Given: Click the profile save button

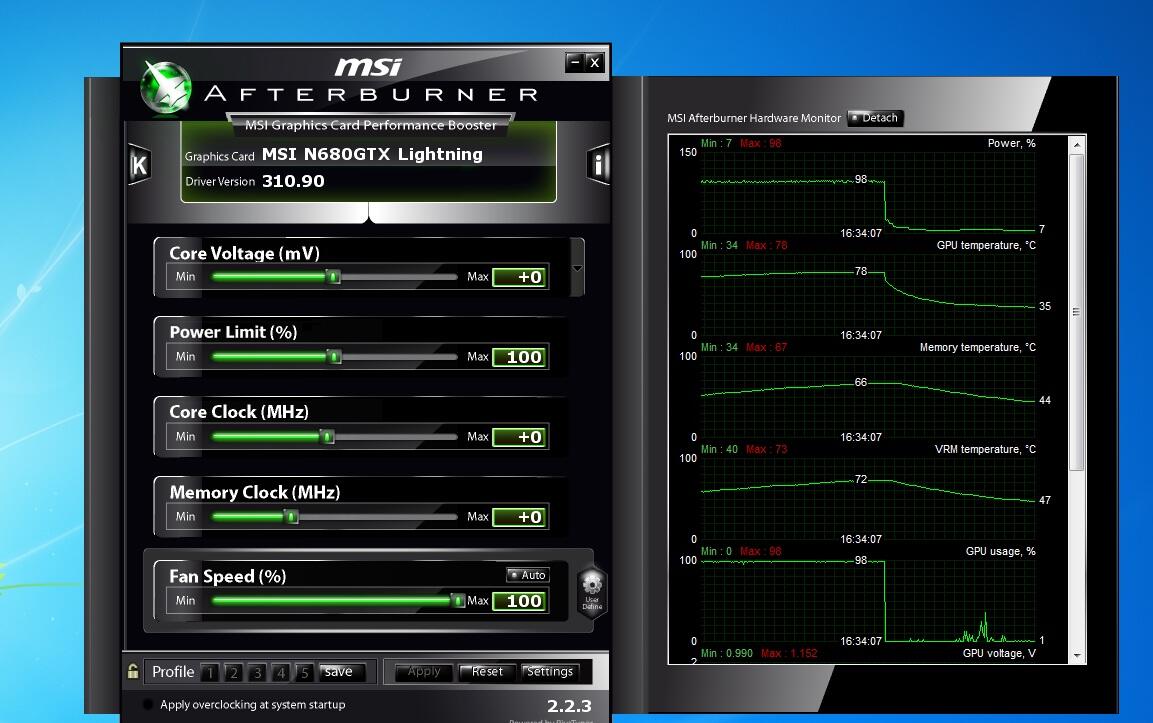Looking at the screenshot, I should point(341,672).
